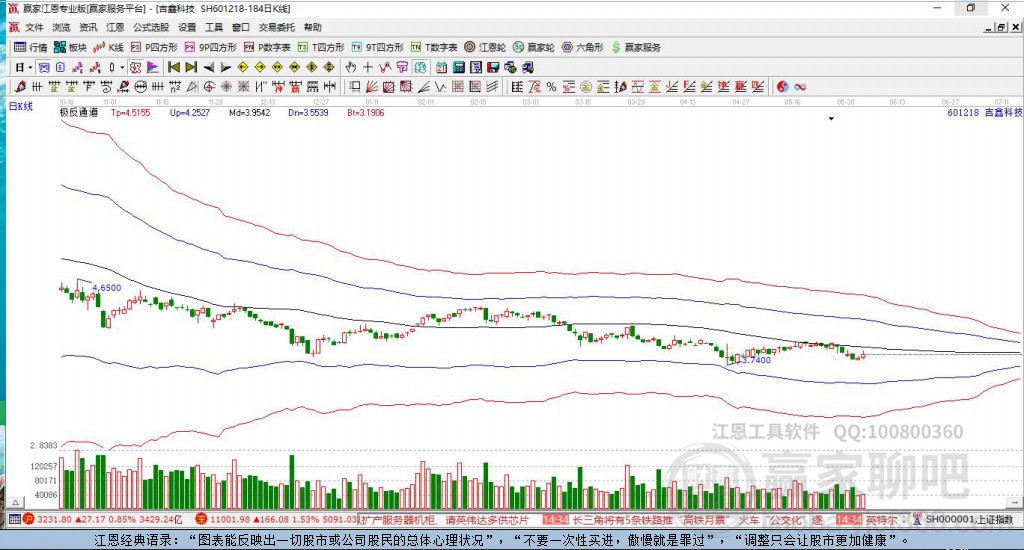Open the 行情 market quotes view

31,47
